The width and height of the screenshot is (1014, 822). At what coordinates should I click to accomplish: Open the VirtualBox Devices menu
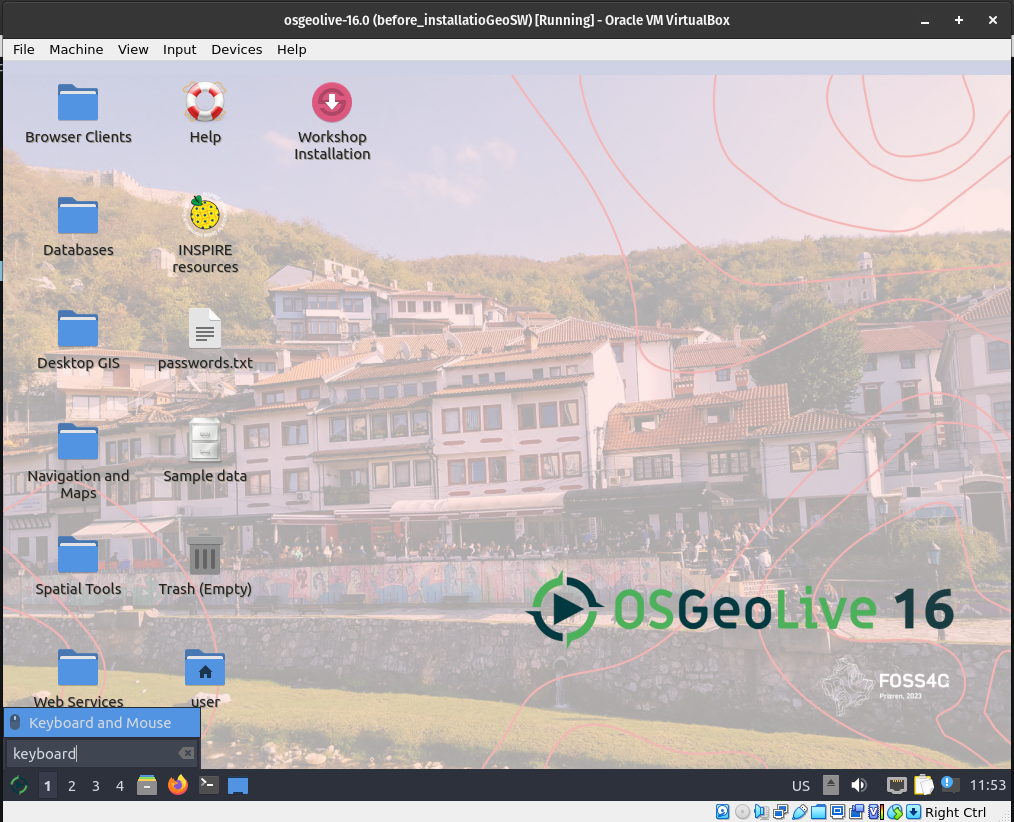[x=237, y=49]
